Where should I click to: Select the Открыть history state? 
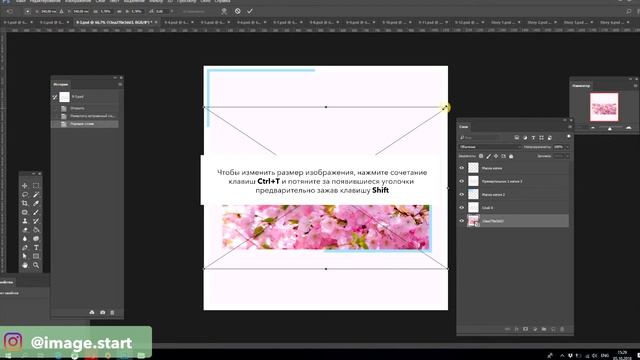[x=77, y=109]
